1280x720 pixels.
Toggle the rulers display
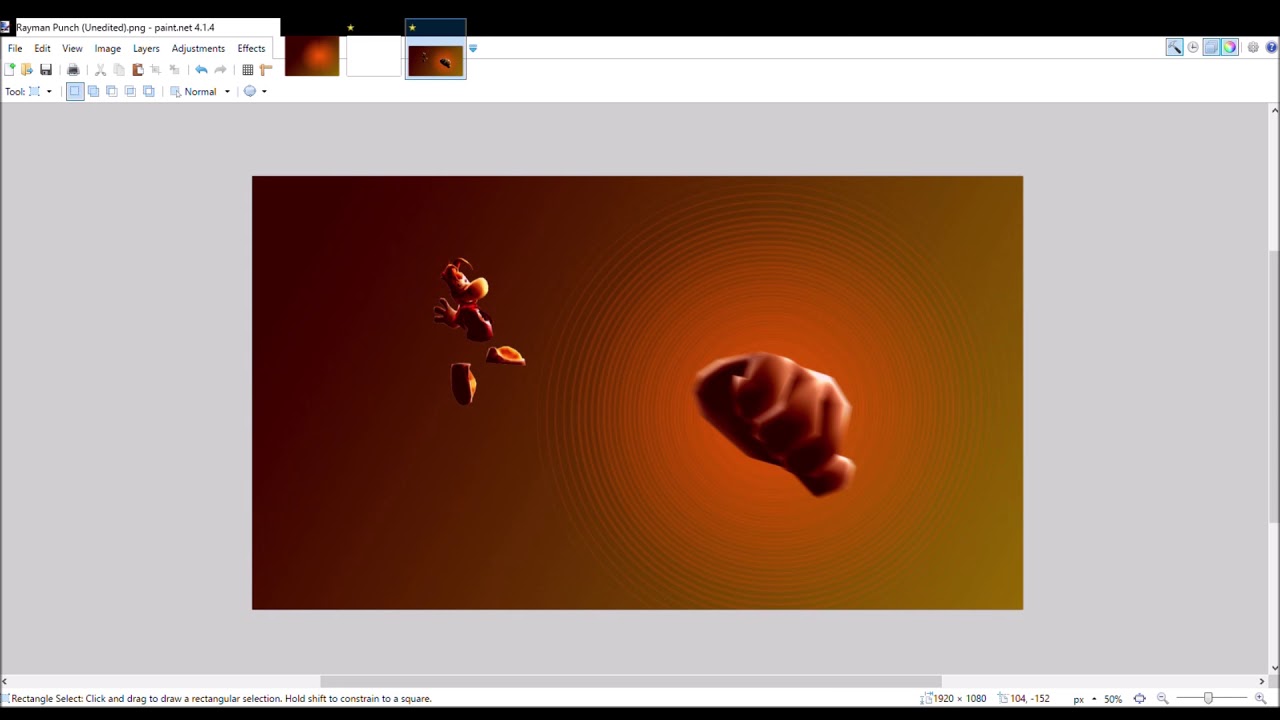pyautogui.click(x=266, y=70)
